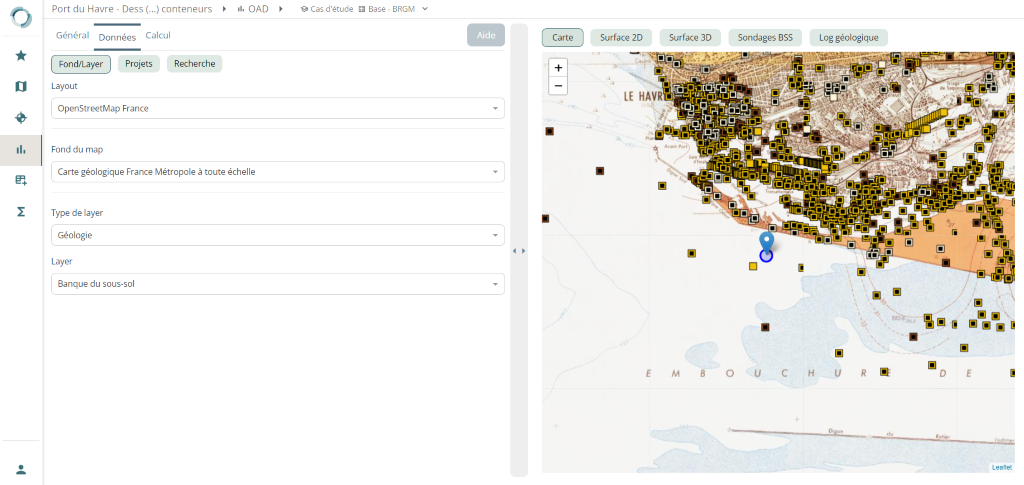Open the Type de layer dropdown
The height and width of the screenshot is (485, 1024).
[277, 235]
